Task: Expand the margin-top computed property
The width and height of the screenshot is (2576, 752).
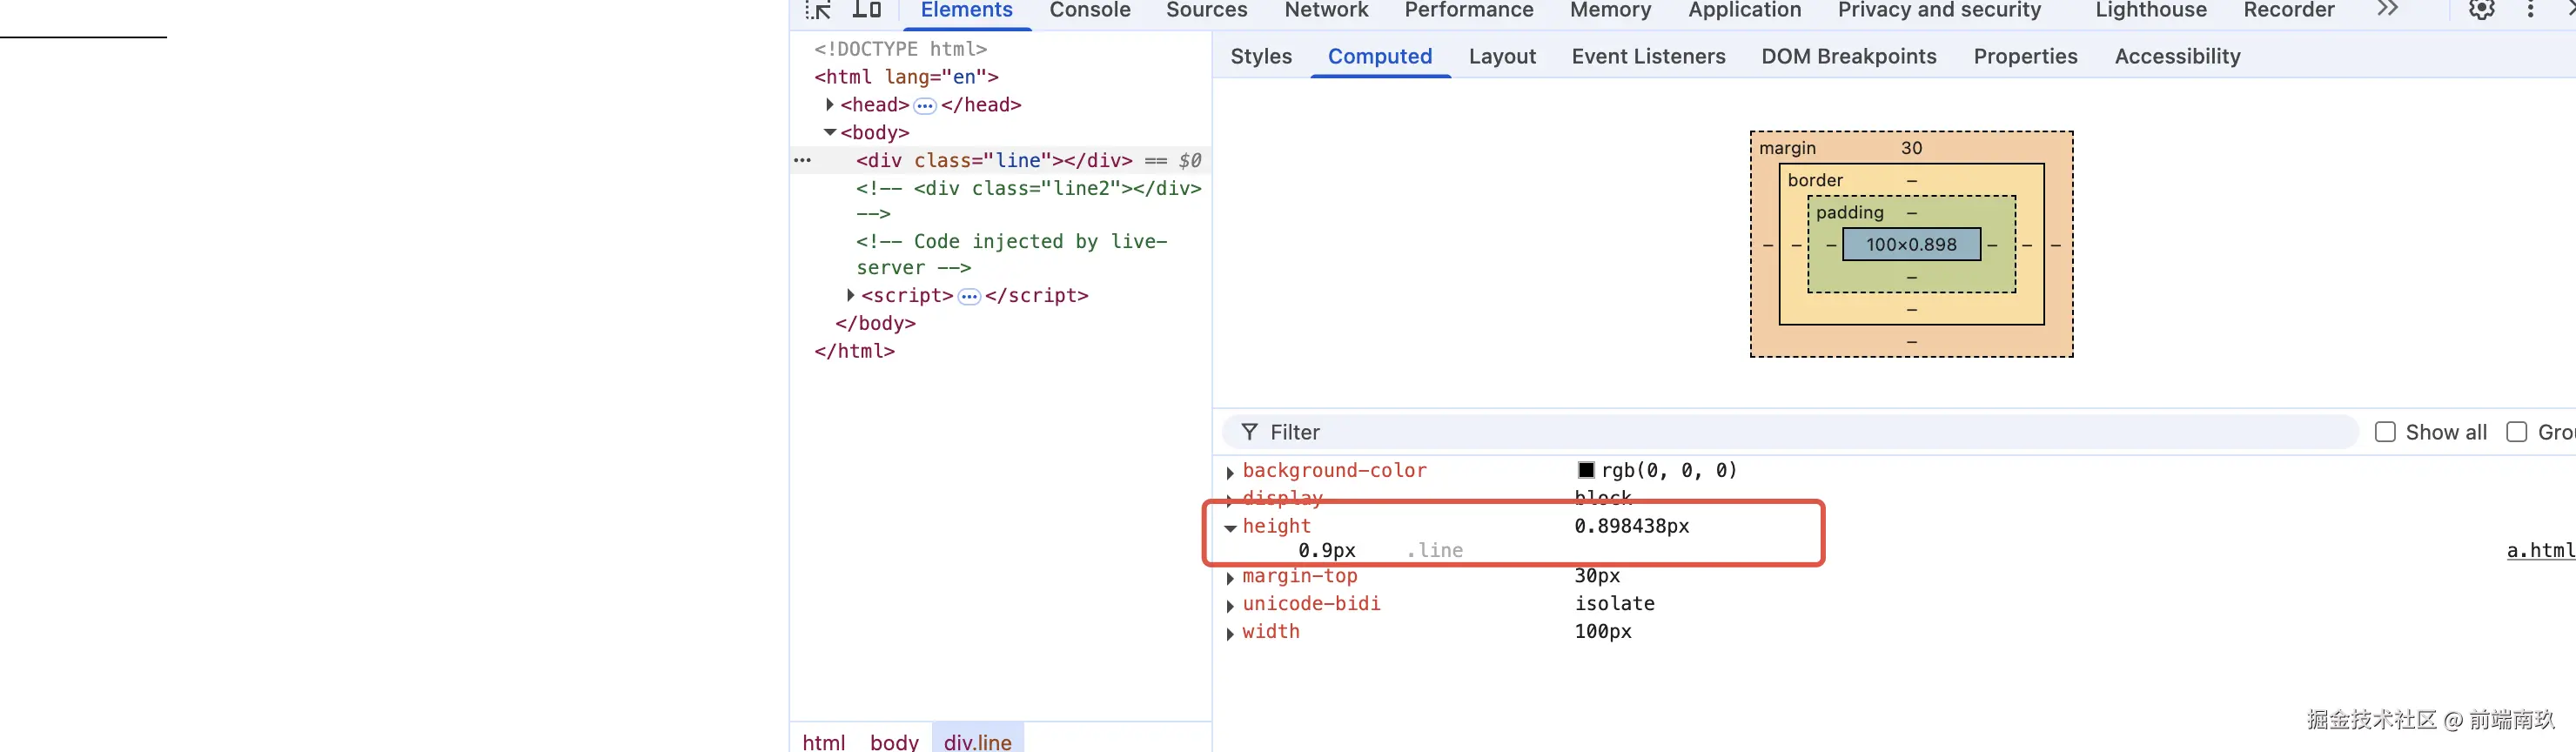Action: click(x=1230, y=578)
